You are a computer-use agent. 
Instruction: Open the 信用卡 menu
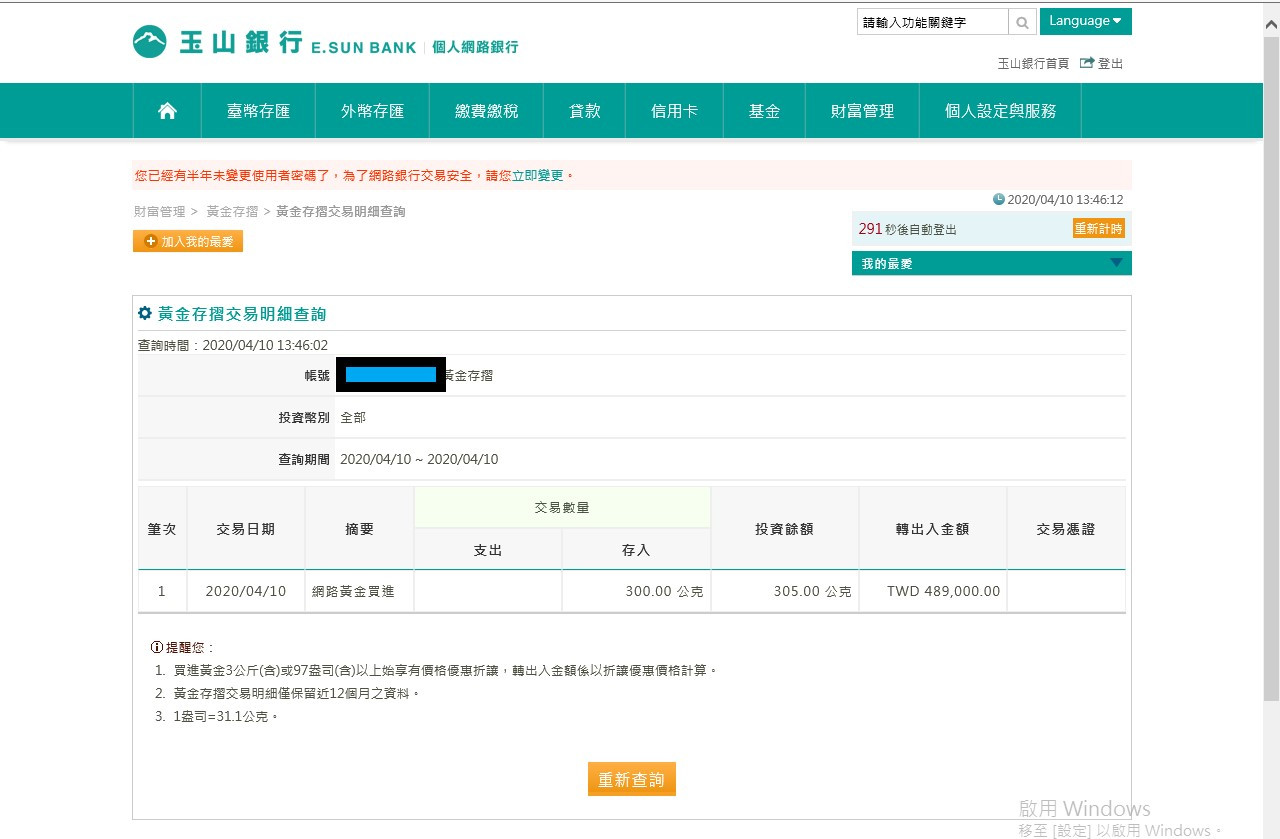674,111
